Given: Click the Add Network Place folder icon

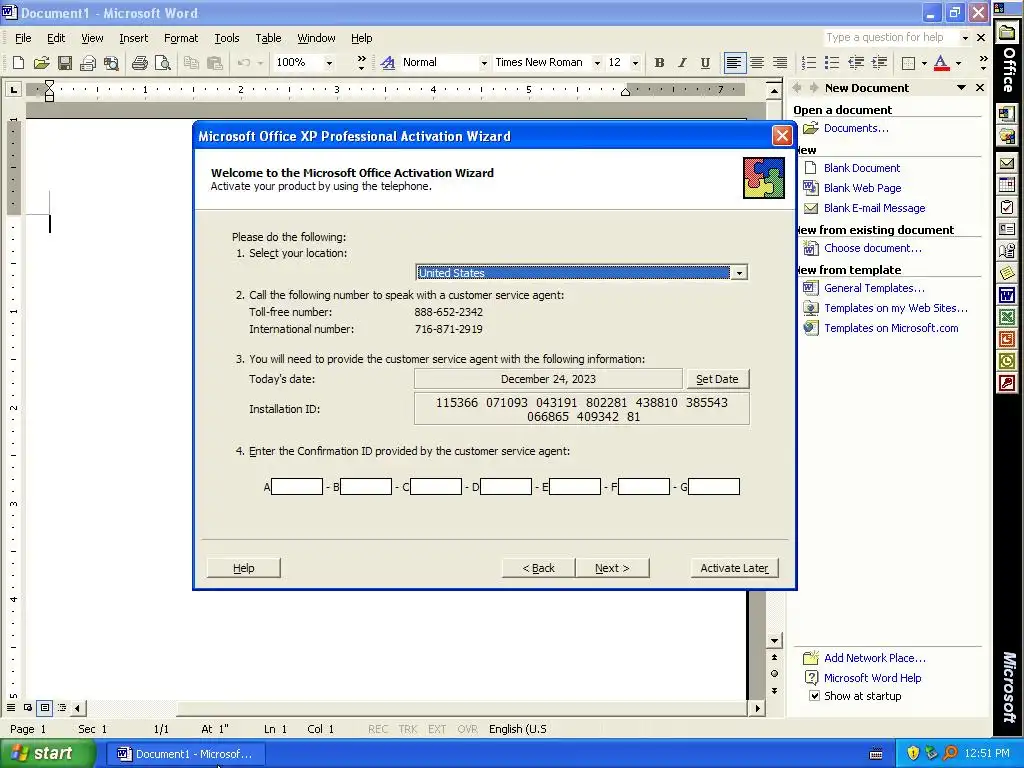Looking at the screenshot, I should (810, 658).
